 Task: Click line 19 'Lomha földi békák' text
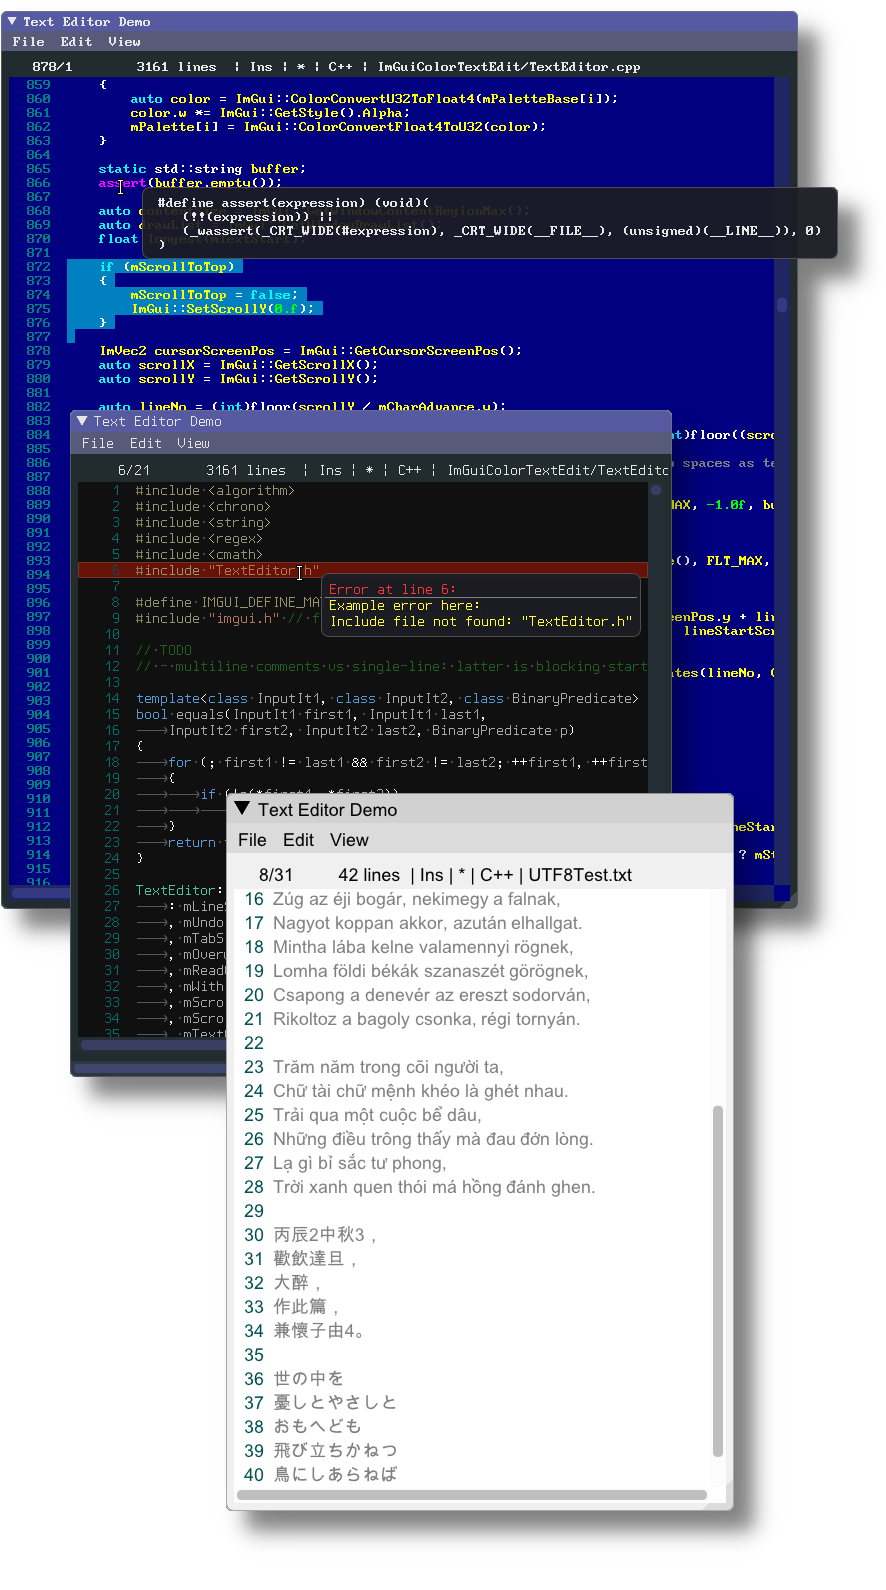click(x=430, y=971)
